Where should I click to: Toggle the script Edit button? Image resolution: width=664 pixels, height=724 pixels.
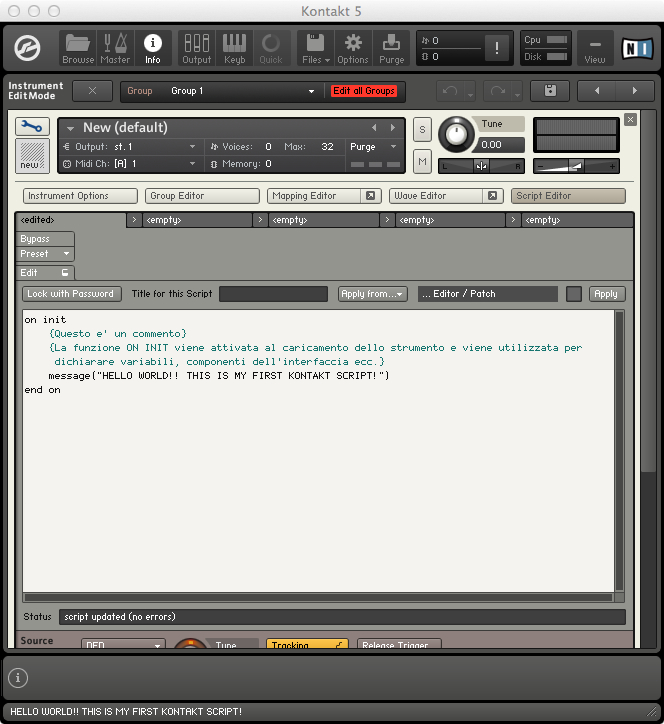tap(45, 272)
